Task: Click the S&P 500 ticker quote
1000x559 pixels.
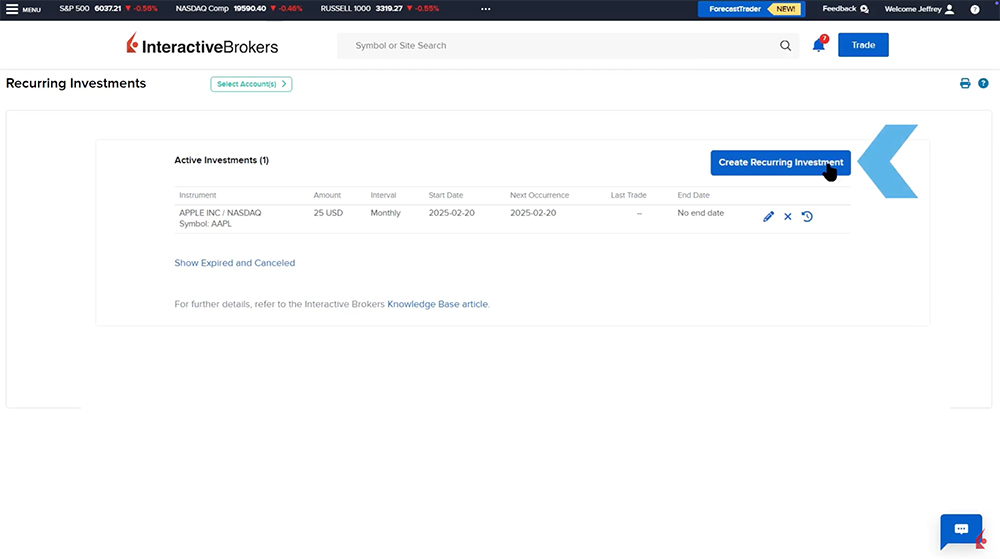Action: tap(108, 9)
